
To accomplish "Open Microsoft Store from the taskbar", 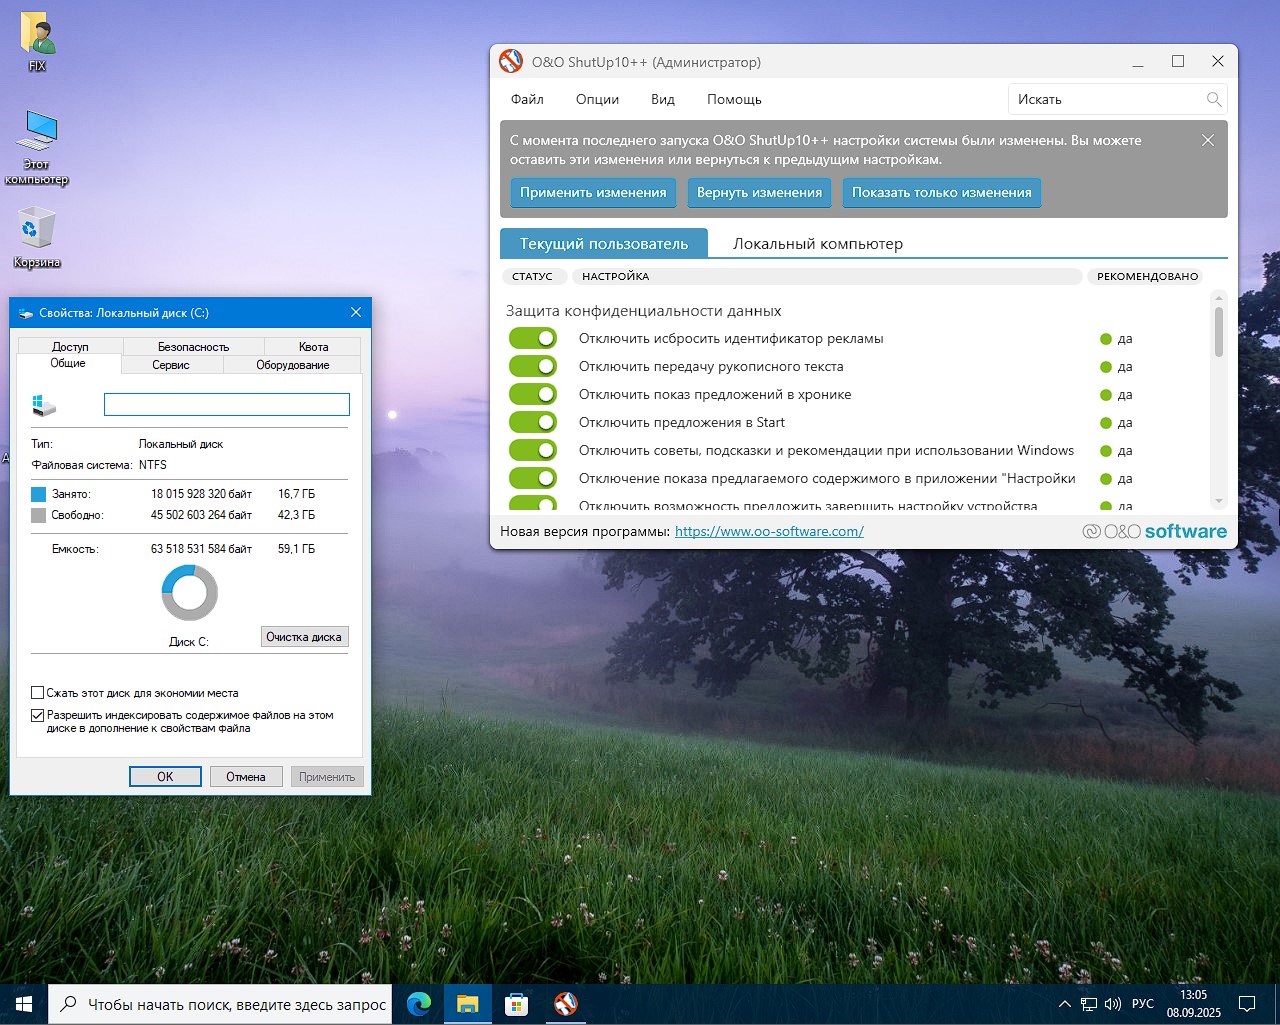I will point(516,1004).
